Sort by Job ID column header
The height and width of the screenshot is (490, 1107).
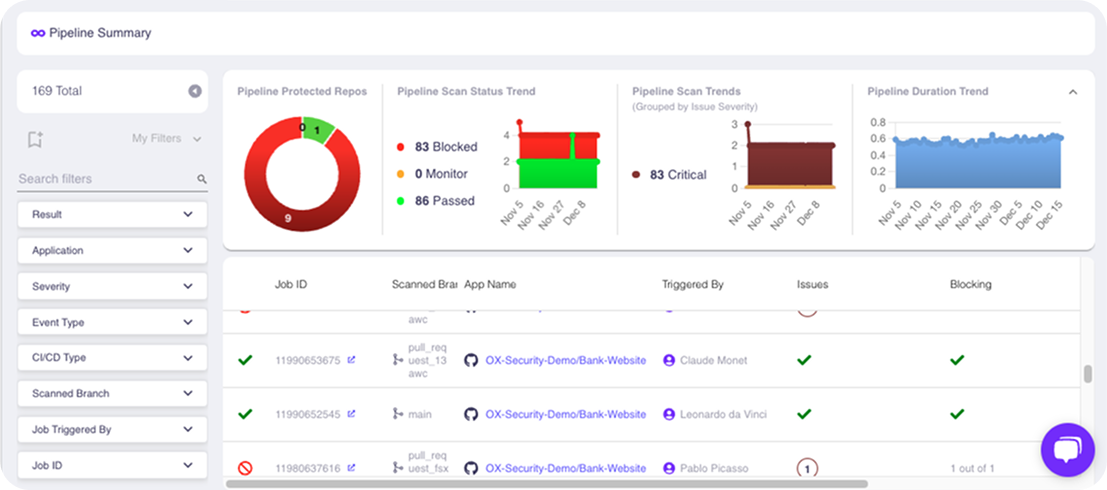291,285
